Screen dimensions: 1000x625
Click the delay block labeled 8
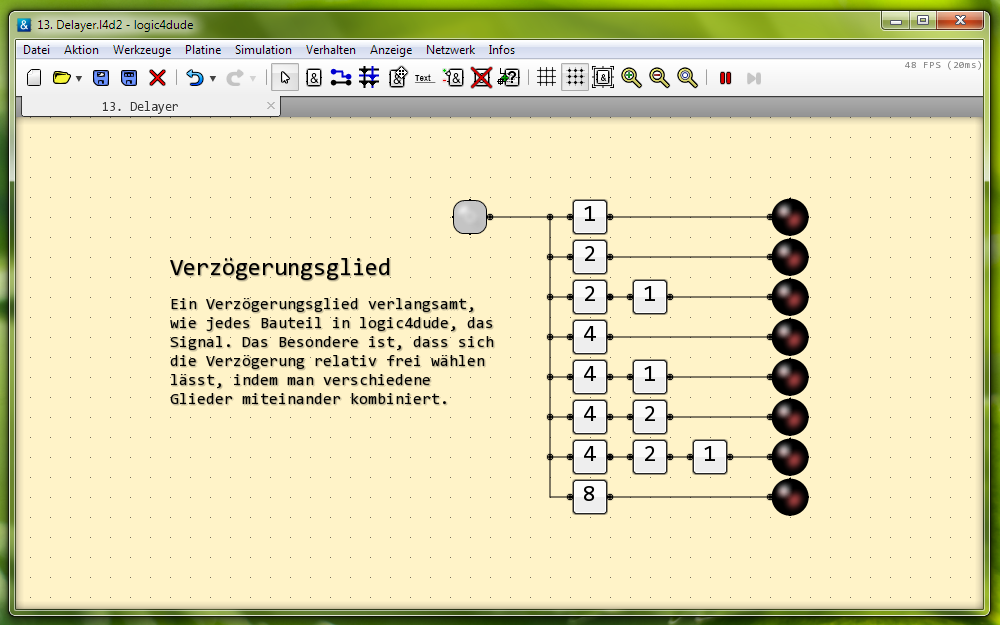[x=590, y=497]
